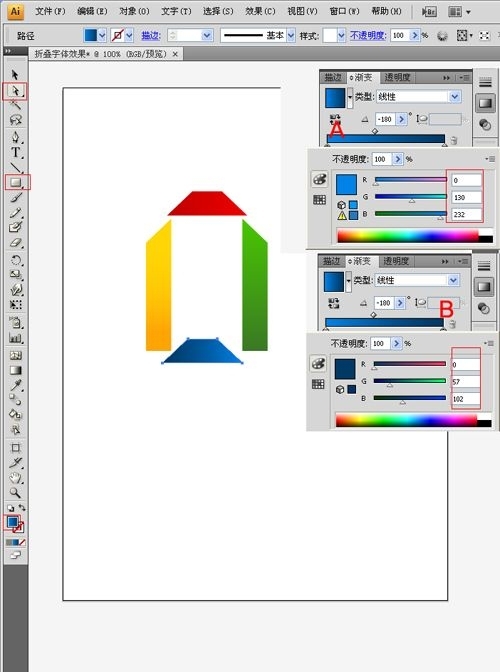This screenshot has width=500, height=672.
Task: Bring the Fill swatch forward in toolbox
Action: pyautogui.click(x=12, y=521)
